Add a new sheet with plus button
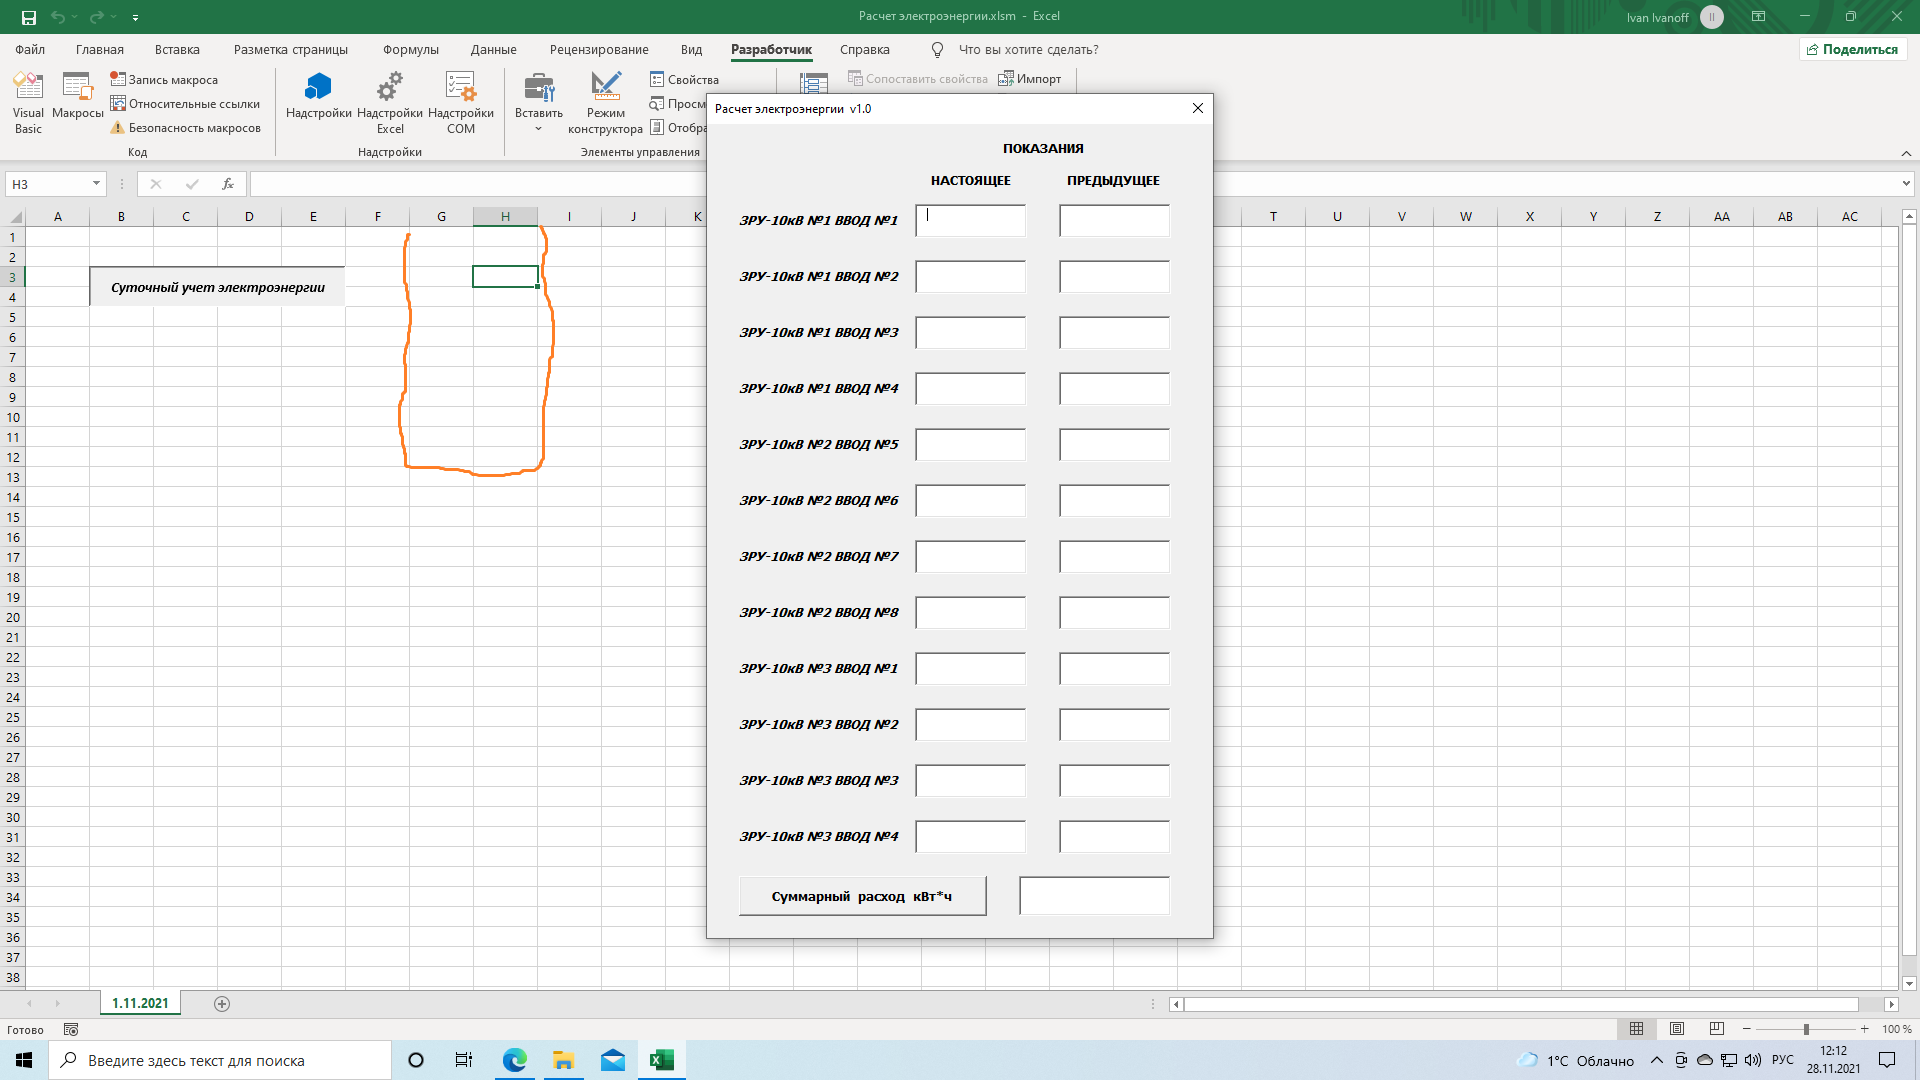The image size is (1920, 1080). 222,1004
